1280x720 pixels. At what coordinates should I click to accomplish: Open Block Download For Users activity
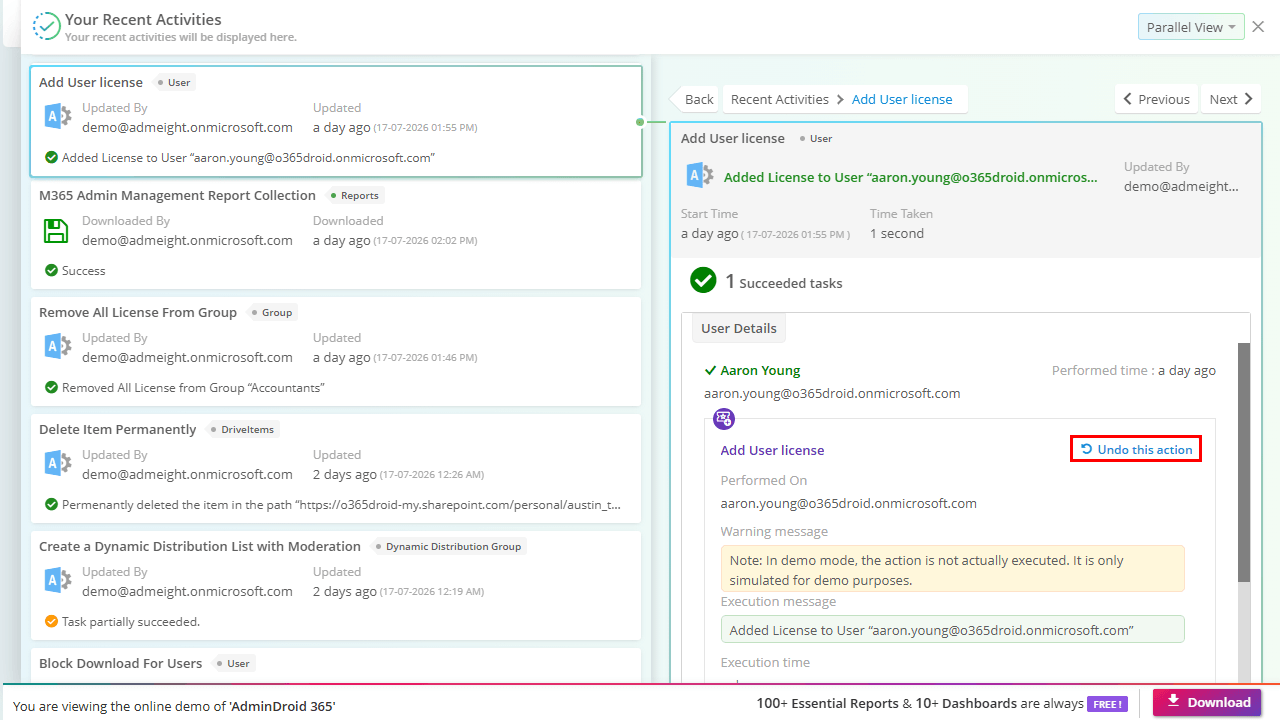click(336, 667)
